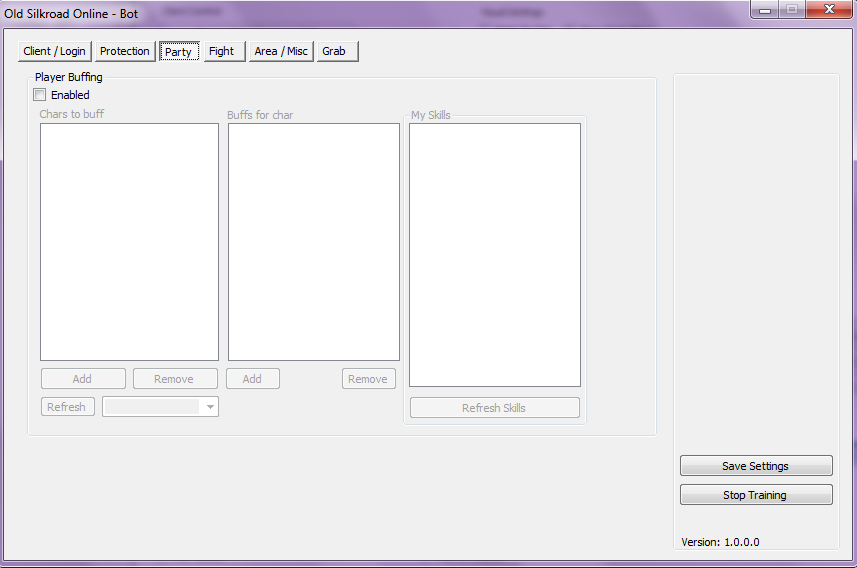Open the character dropdown next to Refresh

pos(160,407)
